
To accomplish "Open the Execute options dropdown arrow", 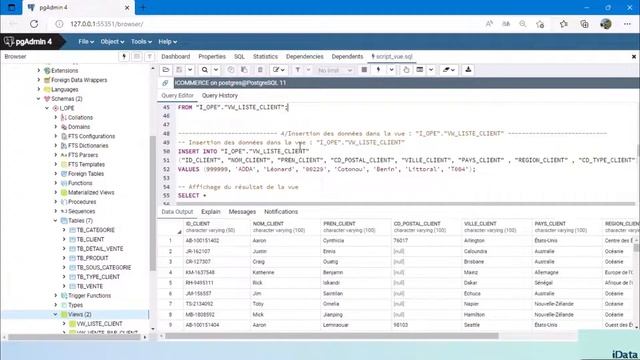I will 391,70.
